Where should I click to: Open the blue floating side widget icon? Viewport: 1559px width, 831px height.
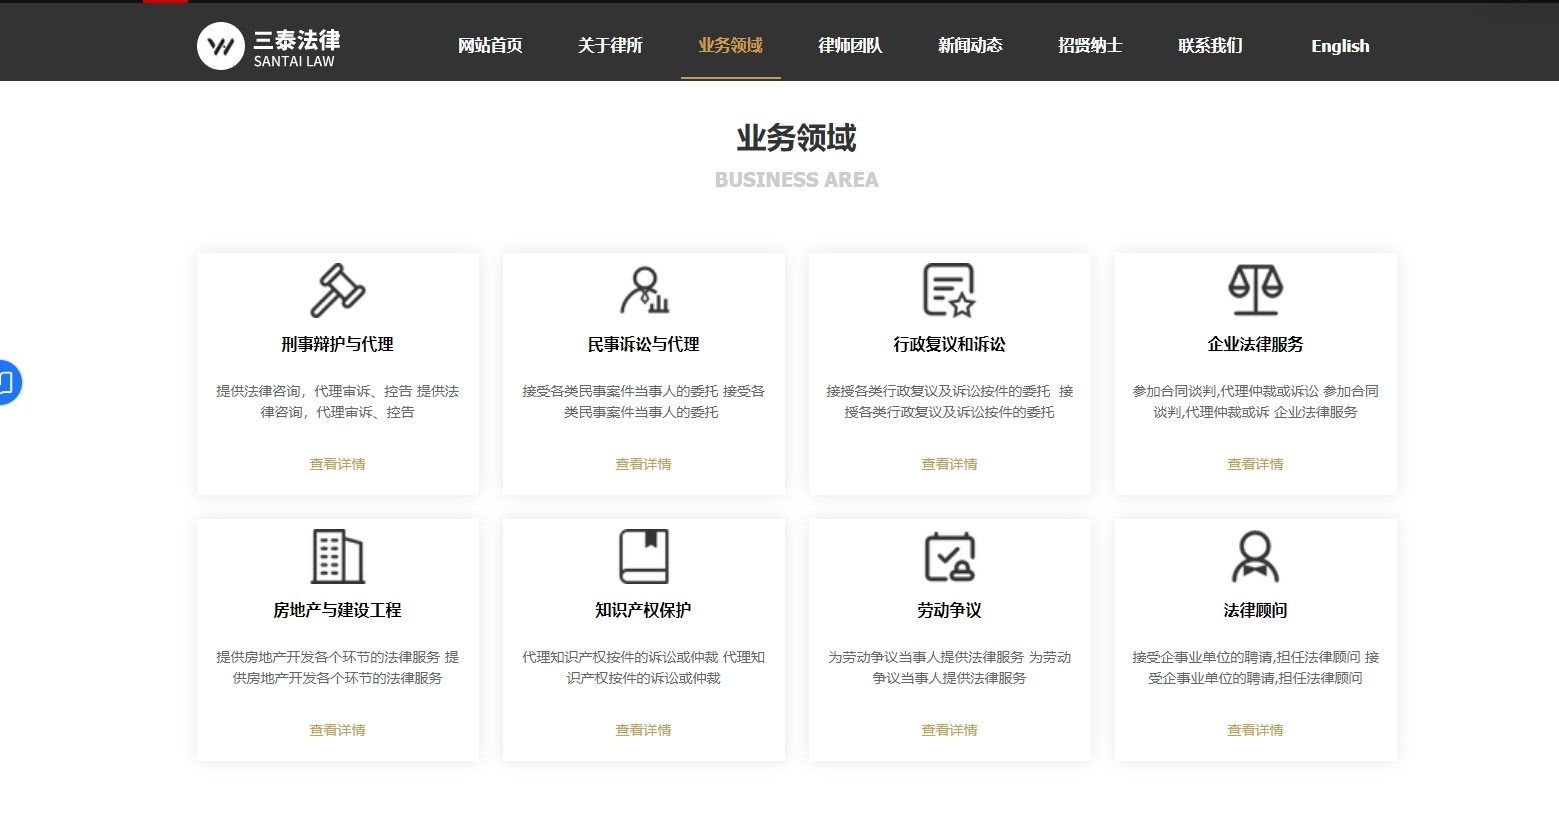pyautogui.click(x=8, y=382)
